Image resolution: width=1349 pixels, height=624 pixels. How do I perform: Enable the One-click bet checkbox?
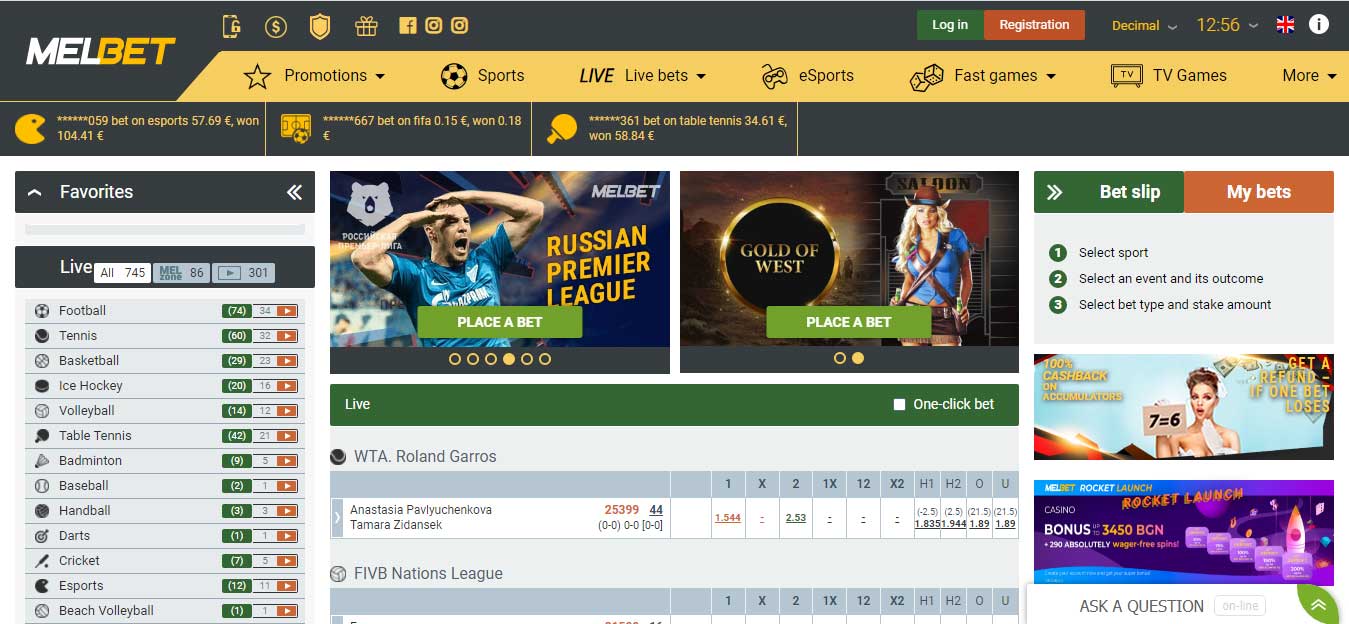click(x=899, y=404)
